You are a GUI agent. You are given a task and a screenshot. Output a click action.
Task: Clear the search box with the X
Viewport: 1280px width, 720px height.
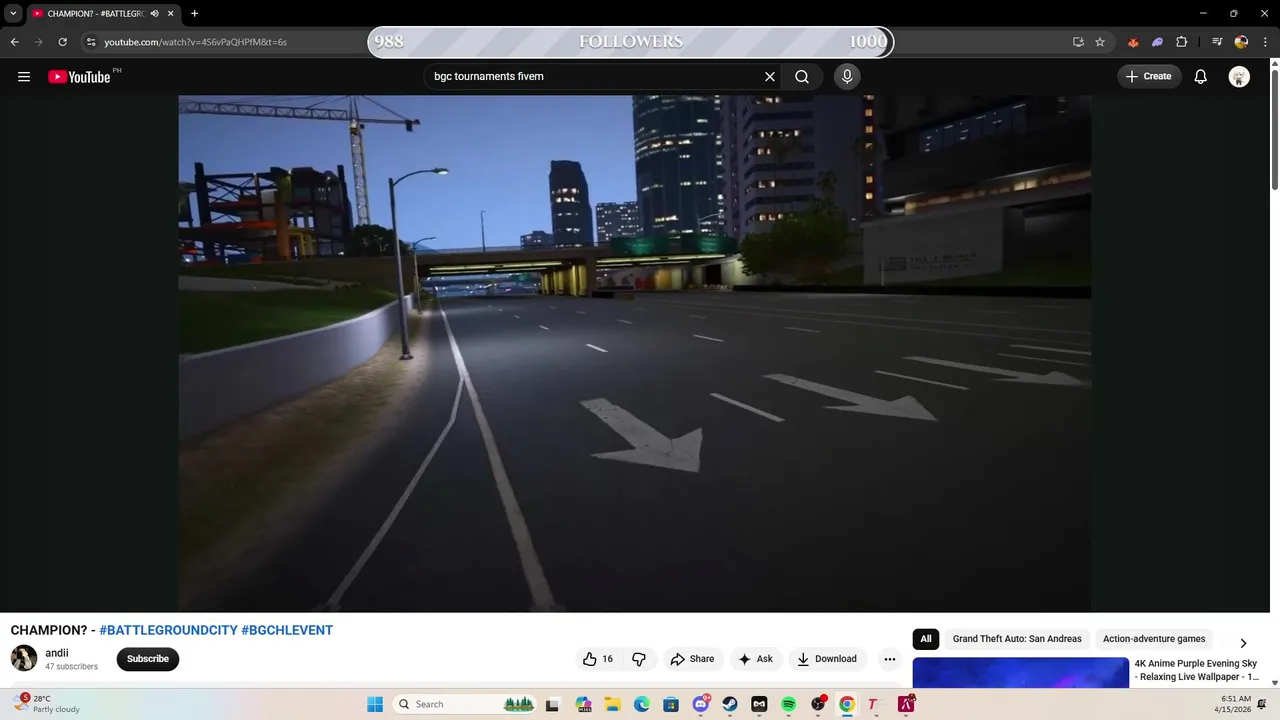pos(770,77)
